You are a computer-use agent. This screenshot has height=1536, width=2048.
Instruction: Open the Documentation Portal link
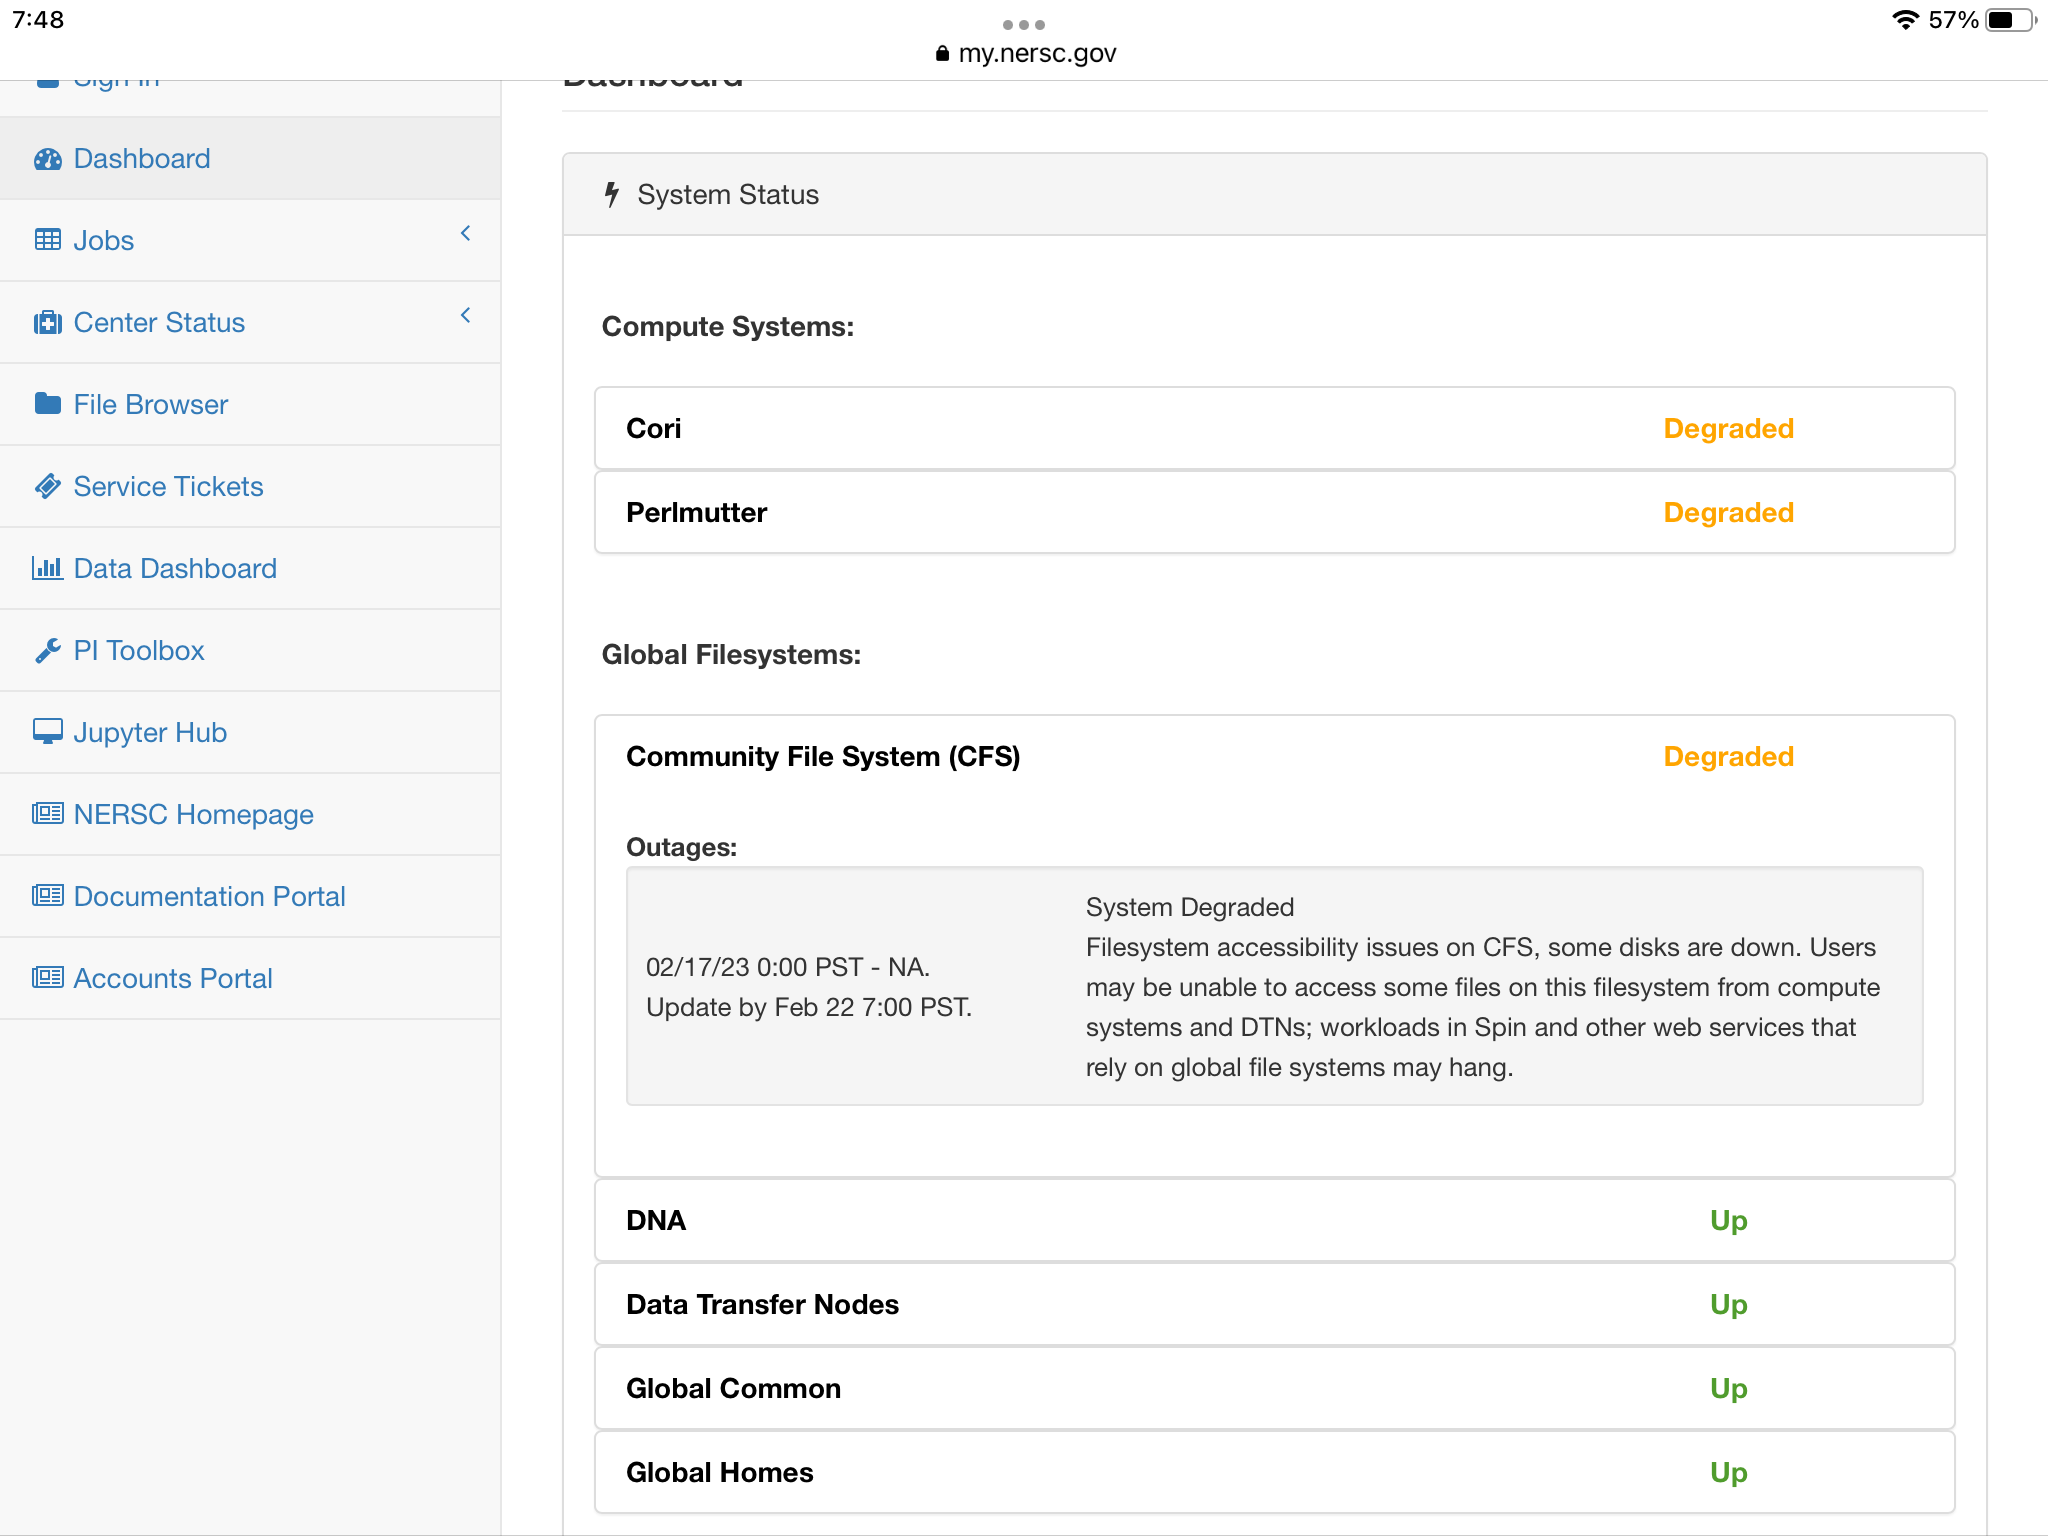[x=209, y=897]
